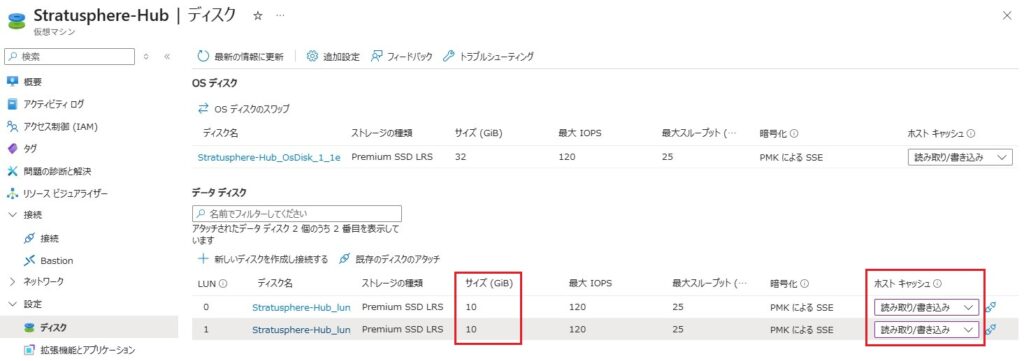Open the Stratusphere-Hub_OsDisk_1_1e disk link
The height and width of the screenshot is (361, 1024).
pos(268,157)
